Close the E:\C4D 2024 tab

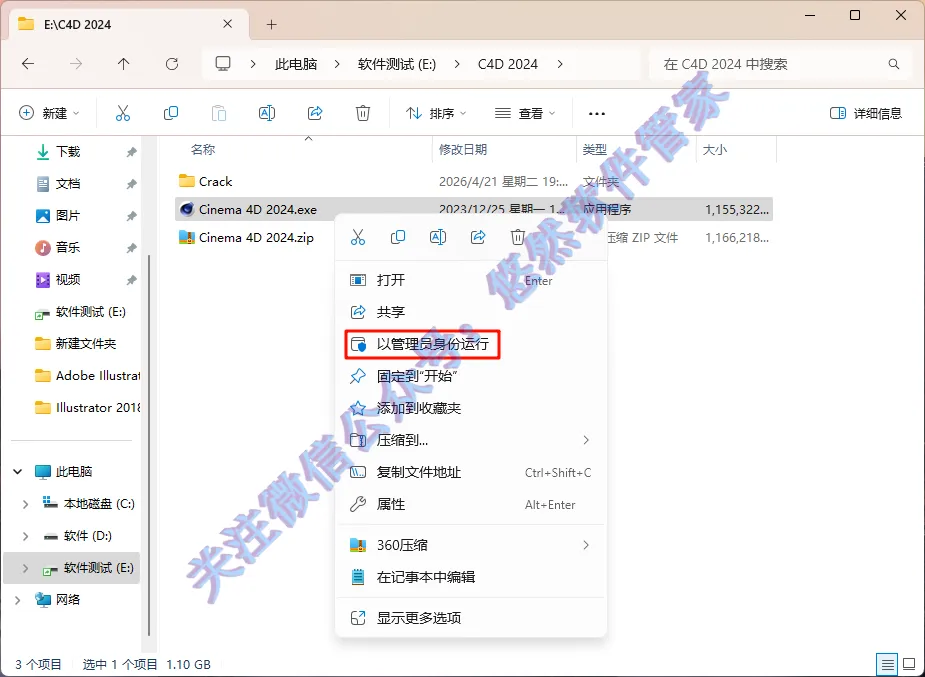pyautogui.click(x=227, y=24)
